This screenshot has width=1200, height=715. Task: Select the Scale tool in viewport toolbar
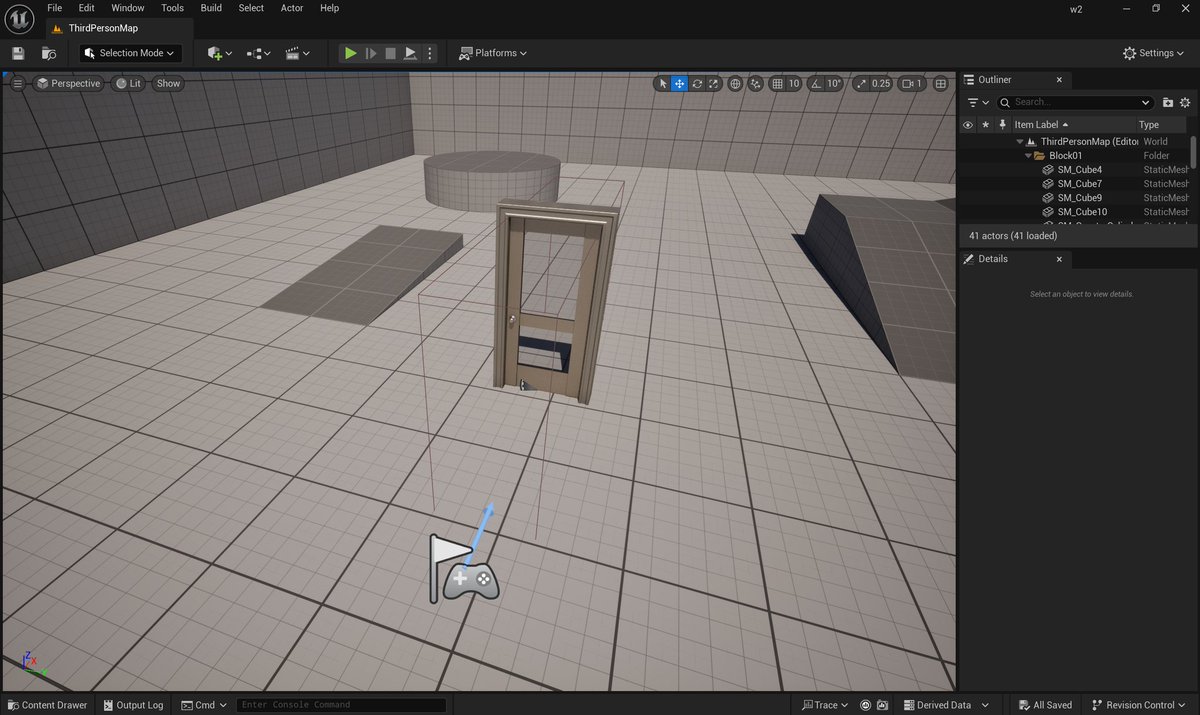tap(713, 83)
